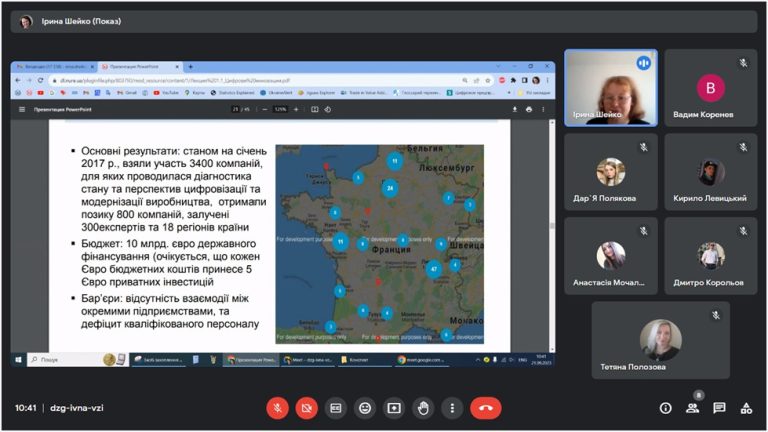The height and width of the screenshot is (432, 768).
Task: Unmute the microphone in Meet controls
Action: coord(277,408)
